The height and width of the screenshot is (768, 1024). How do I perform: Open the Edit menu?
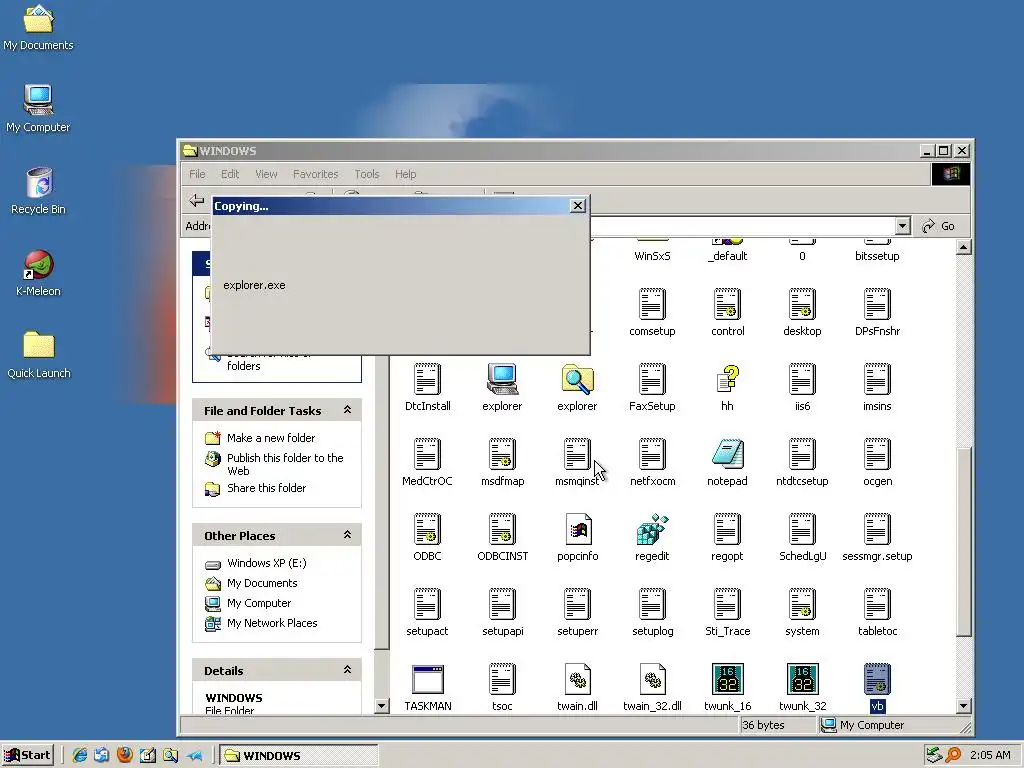coord(230,174)
